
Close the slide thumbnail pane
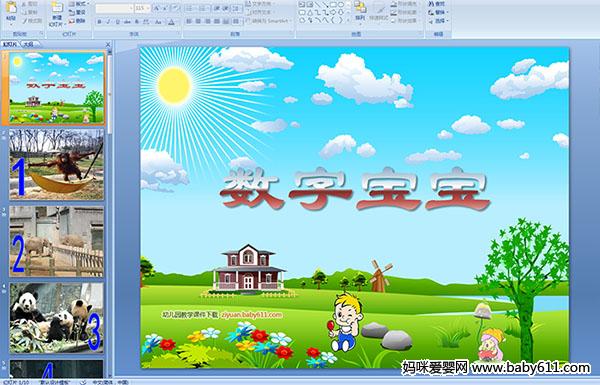(108, 44)
